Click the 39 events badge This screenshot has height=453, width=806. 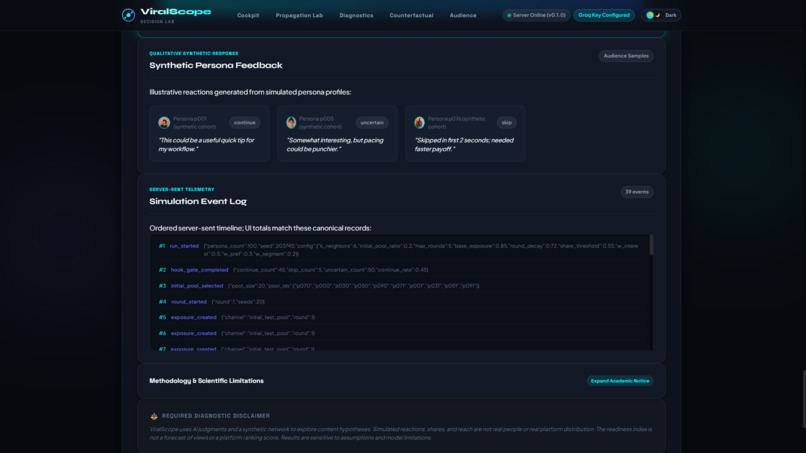pyautogui.click(x=636, y=192)
